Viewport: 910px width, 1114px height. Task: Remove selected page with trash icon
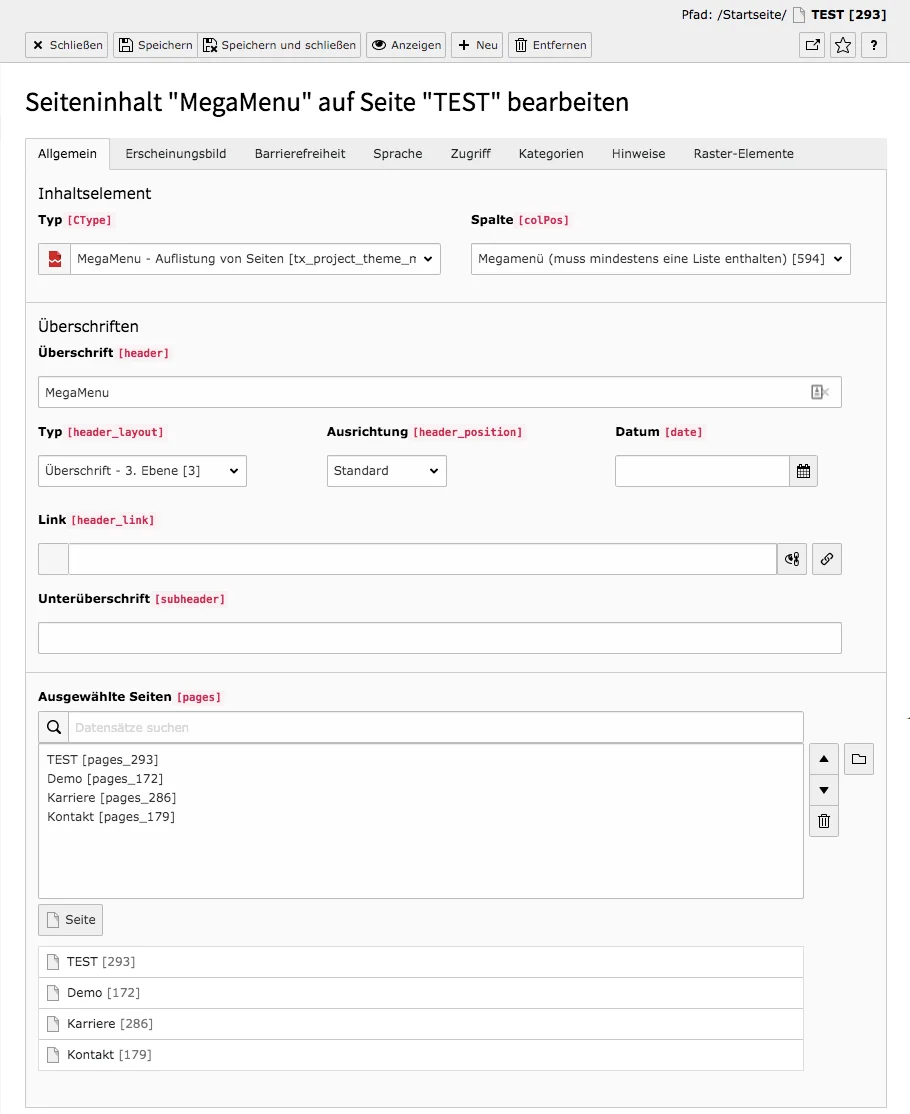(823, 821)
